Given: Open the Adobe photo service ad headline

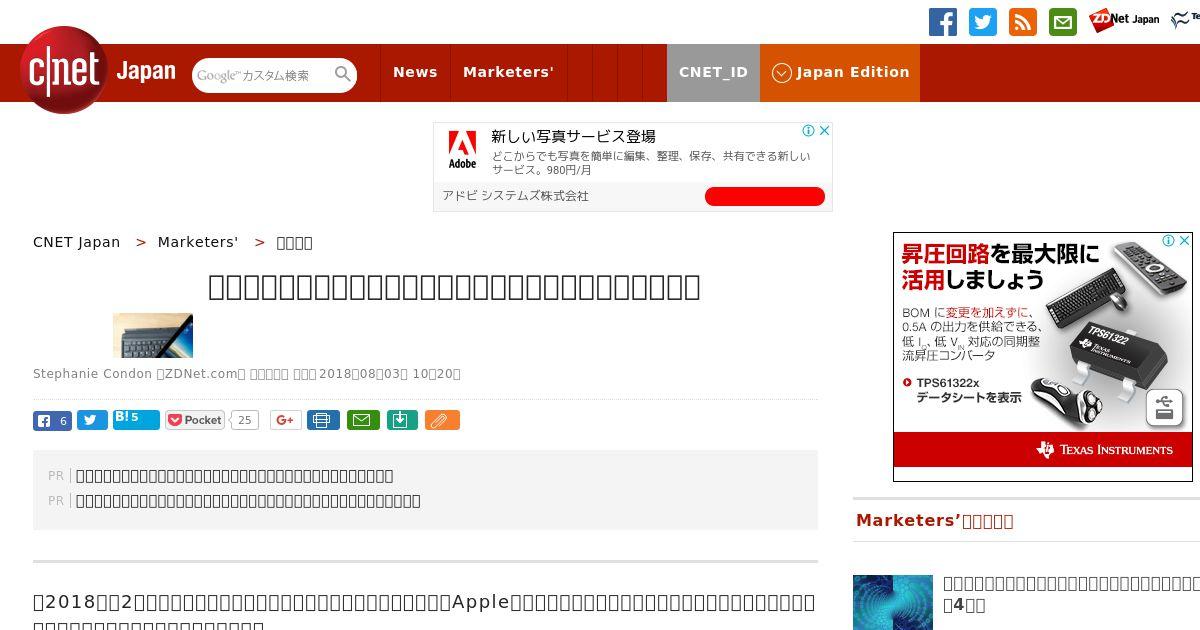Looking at the screenshot, I should (573, 137).
